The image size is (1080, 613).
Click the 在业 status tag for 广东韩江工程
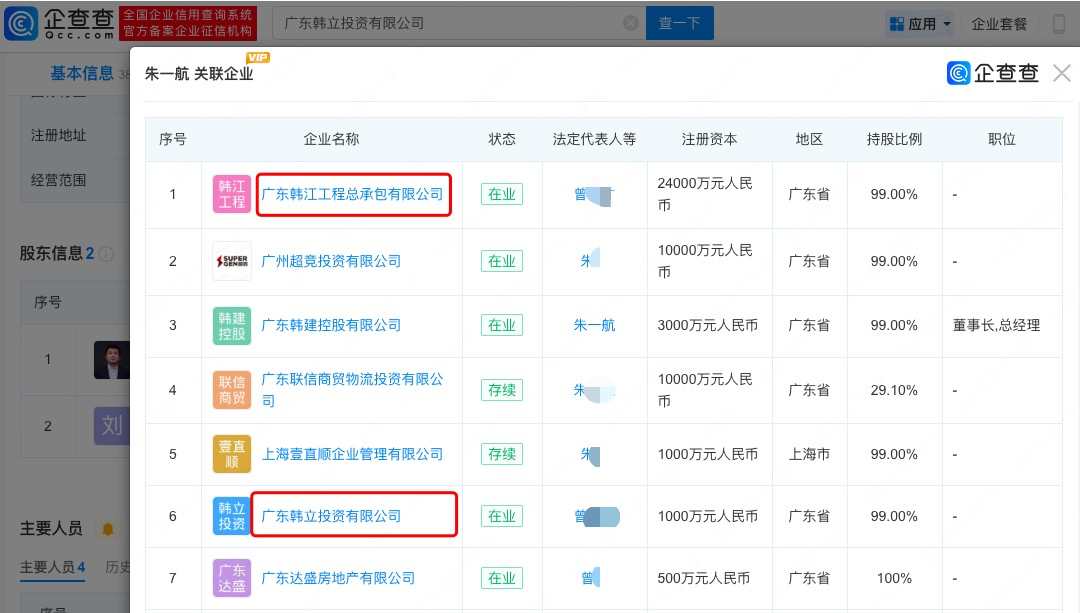pyautogui.click(x=501, y=194)
